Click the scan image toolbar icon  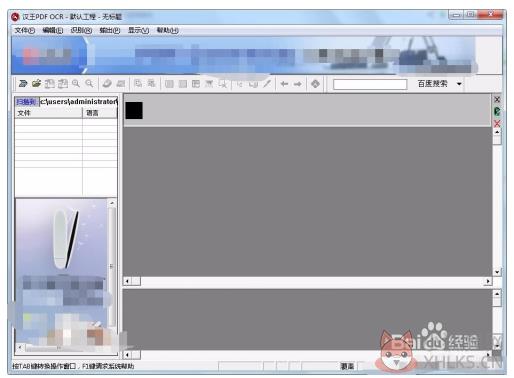pos(23,83)
